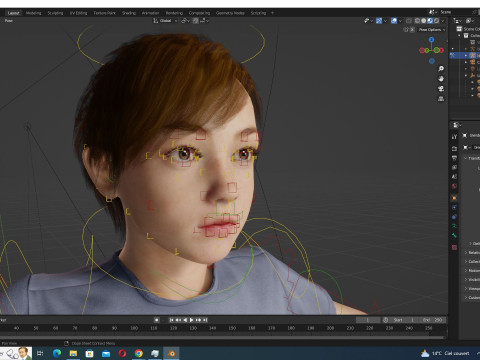The width and height of the screenshot is (480, 360).
Task: Toggle the preview range clock icon
Action: (x=386, y=320)
